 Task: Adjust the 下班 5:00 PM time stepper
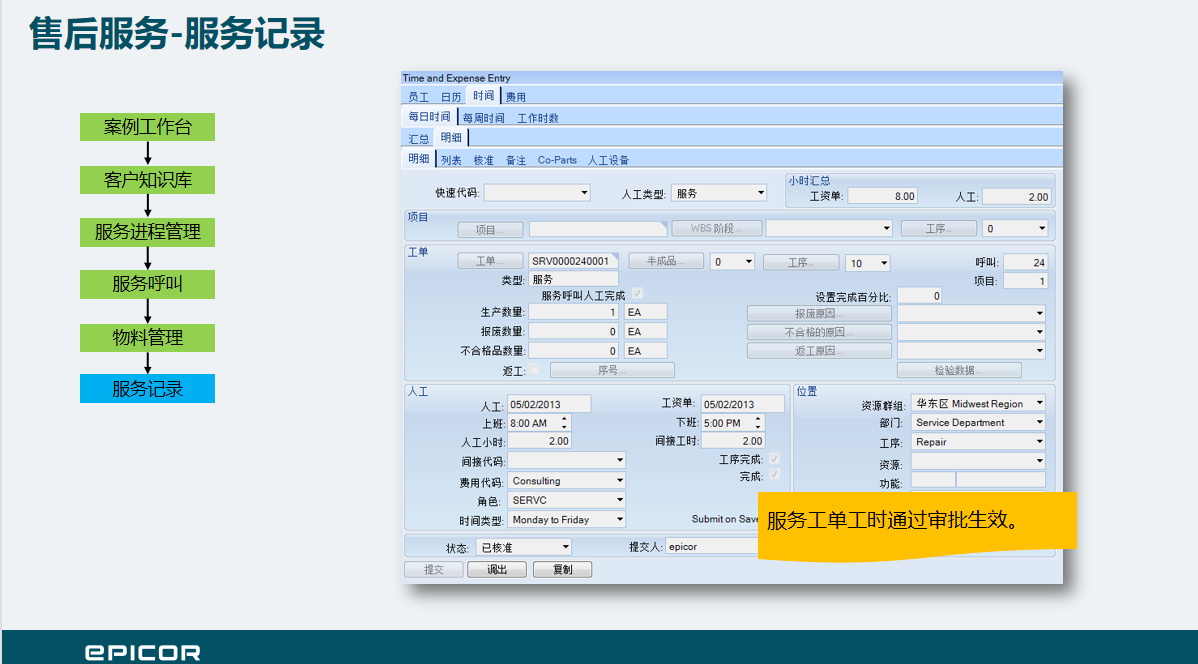click(757, 423)
